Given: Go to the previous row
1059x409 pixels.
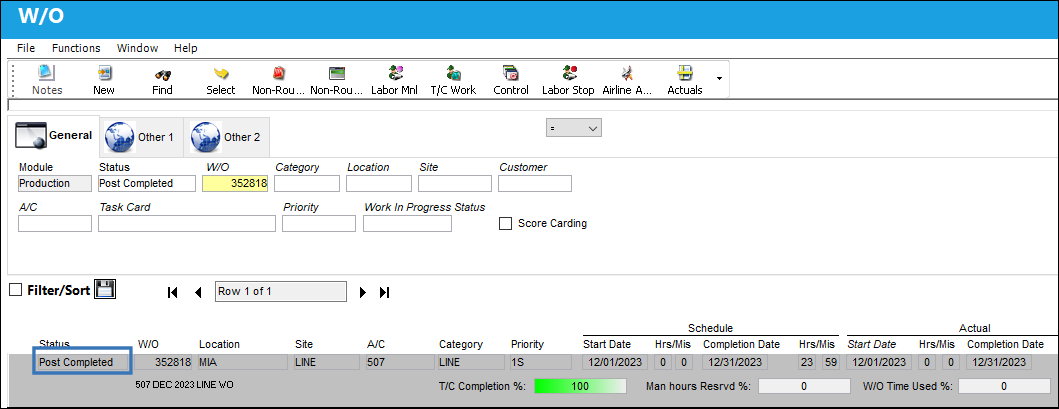Looking at the screenshot, I should pyautogui.click(x=198, y=292).
